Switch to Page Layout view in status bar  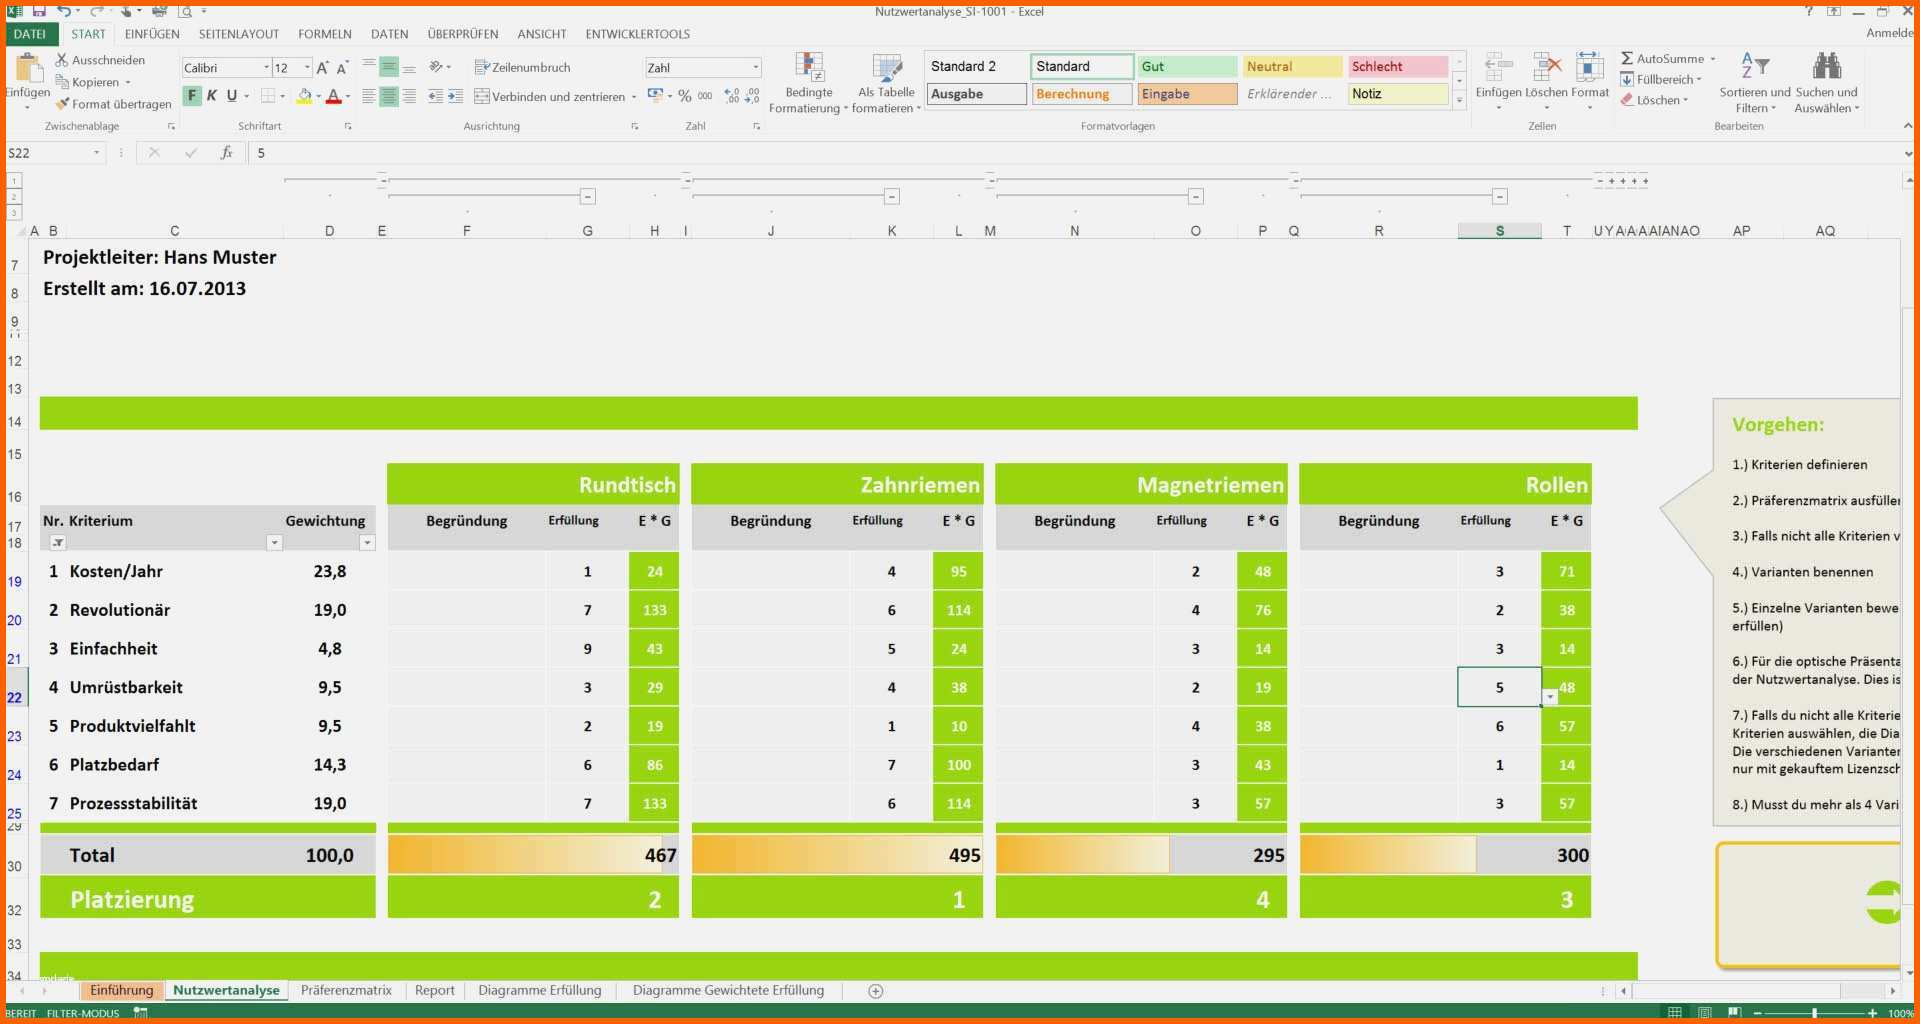click(x=1705, y=1013)
